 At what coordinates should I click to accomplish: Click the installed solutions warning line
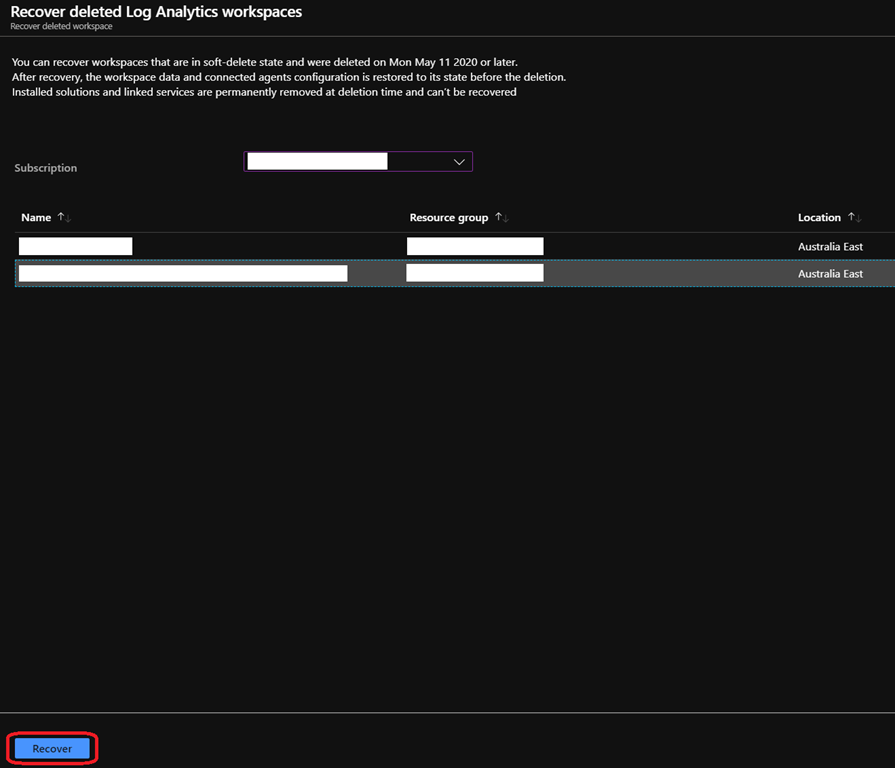click(264, 92)
